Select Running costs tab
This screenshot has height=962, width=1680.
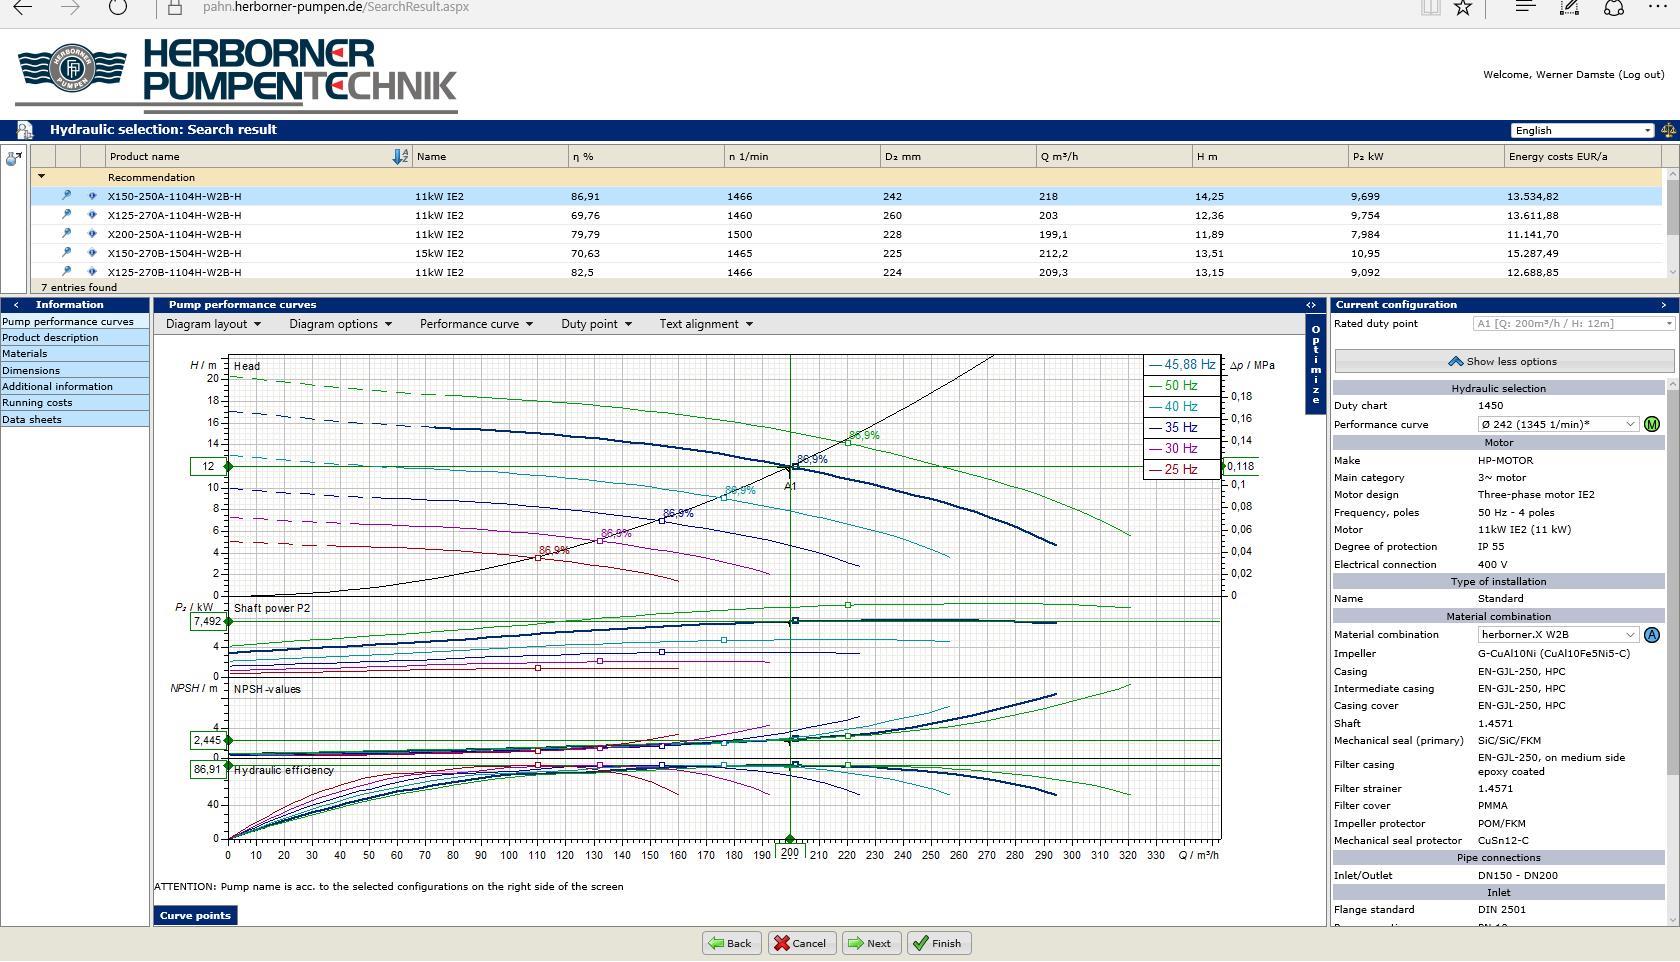pyautogui.click(x=75, y=403)
